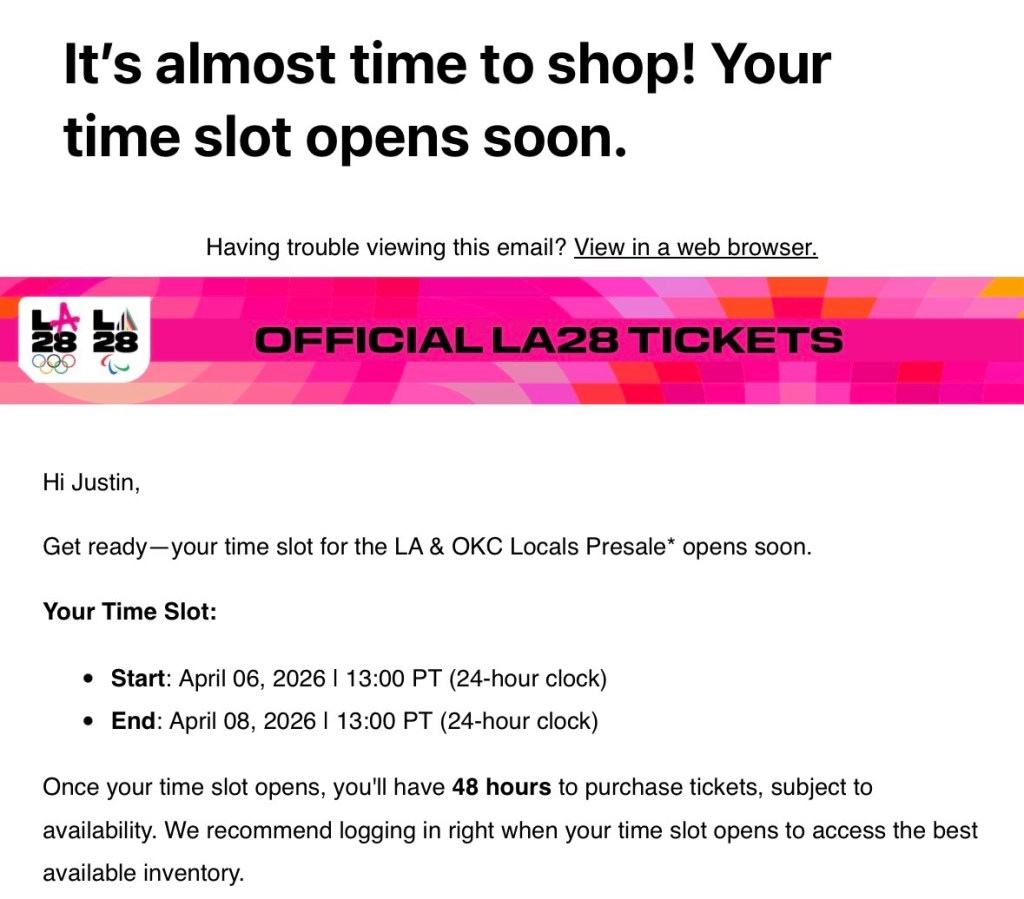The image size is (1024, 899).
Task: Click the "April 08, 2026" end date
Action: [241, 721]
